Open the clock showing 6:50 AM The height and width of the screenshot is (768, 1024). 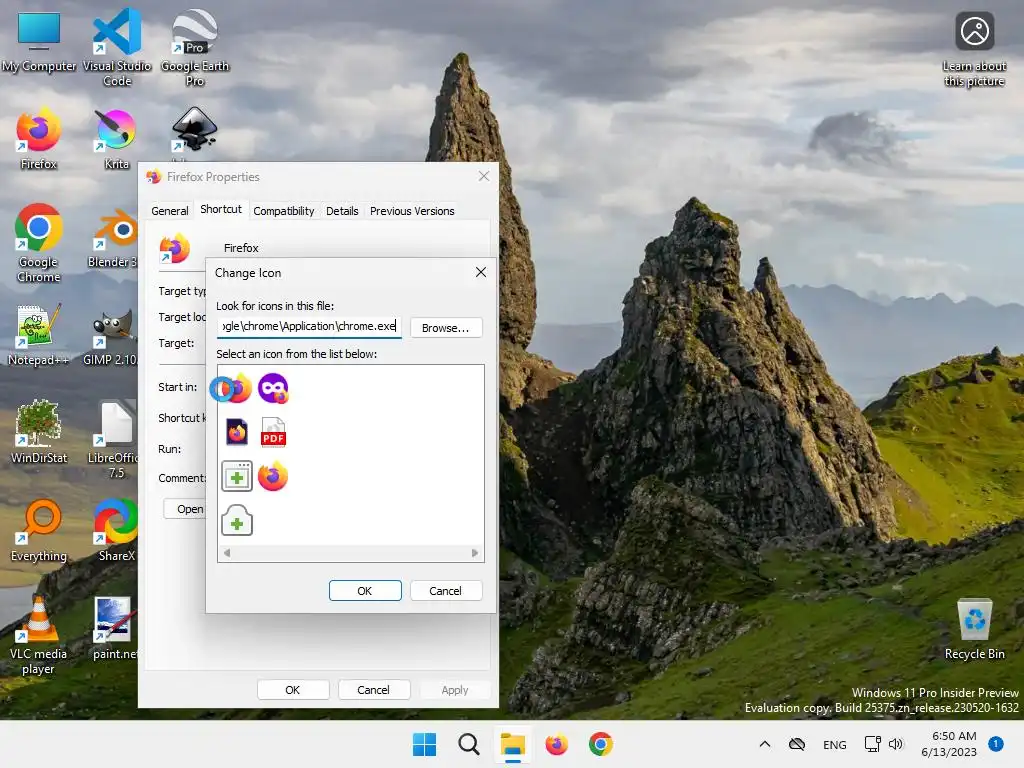[x=949, y=744]
